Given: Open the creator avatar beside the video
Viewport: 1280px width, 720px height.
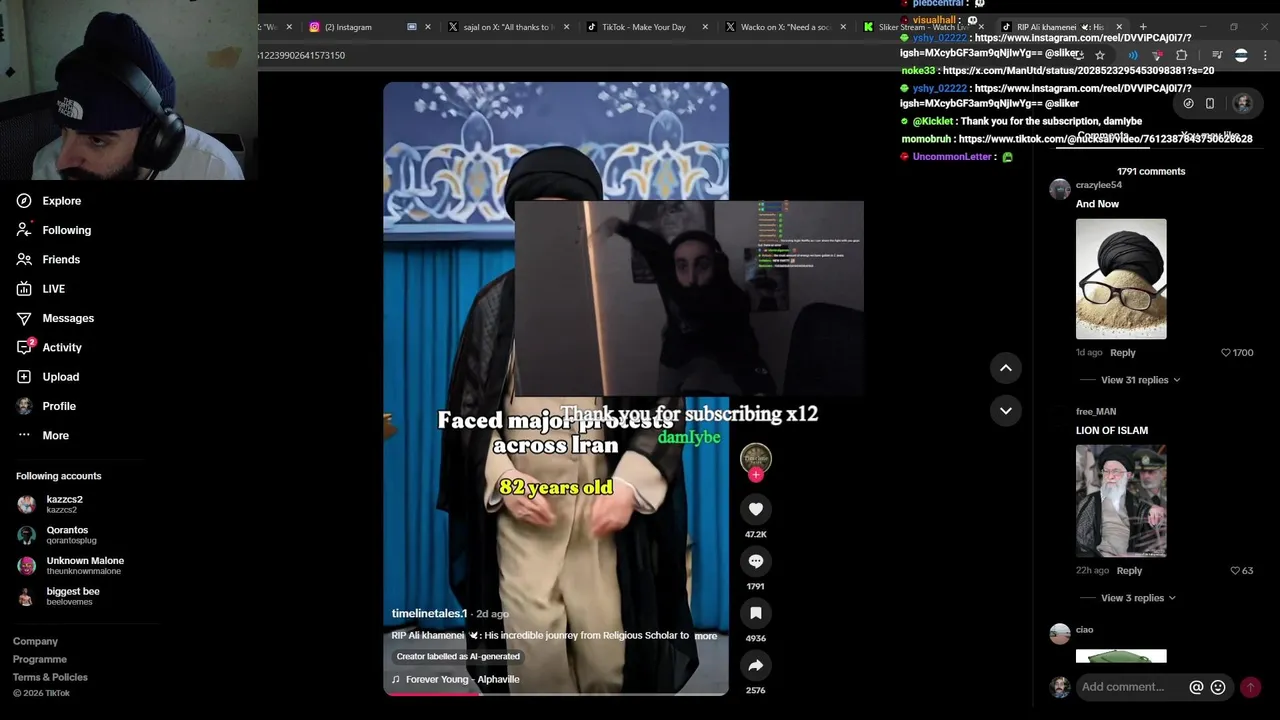Looking at the screenshot, I should (x=756, y=458).
